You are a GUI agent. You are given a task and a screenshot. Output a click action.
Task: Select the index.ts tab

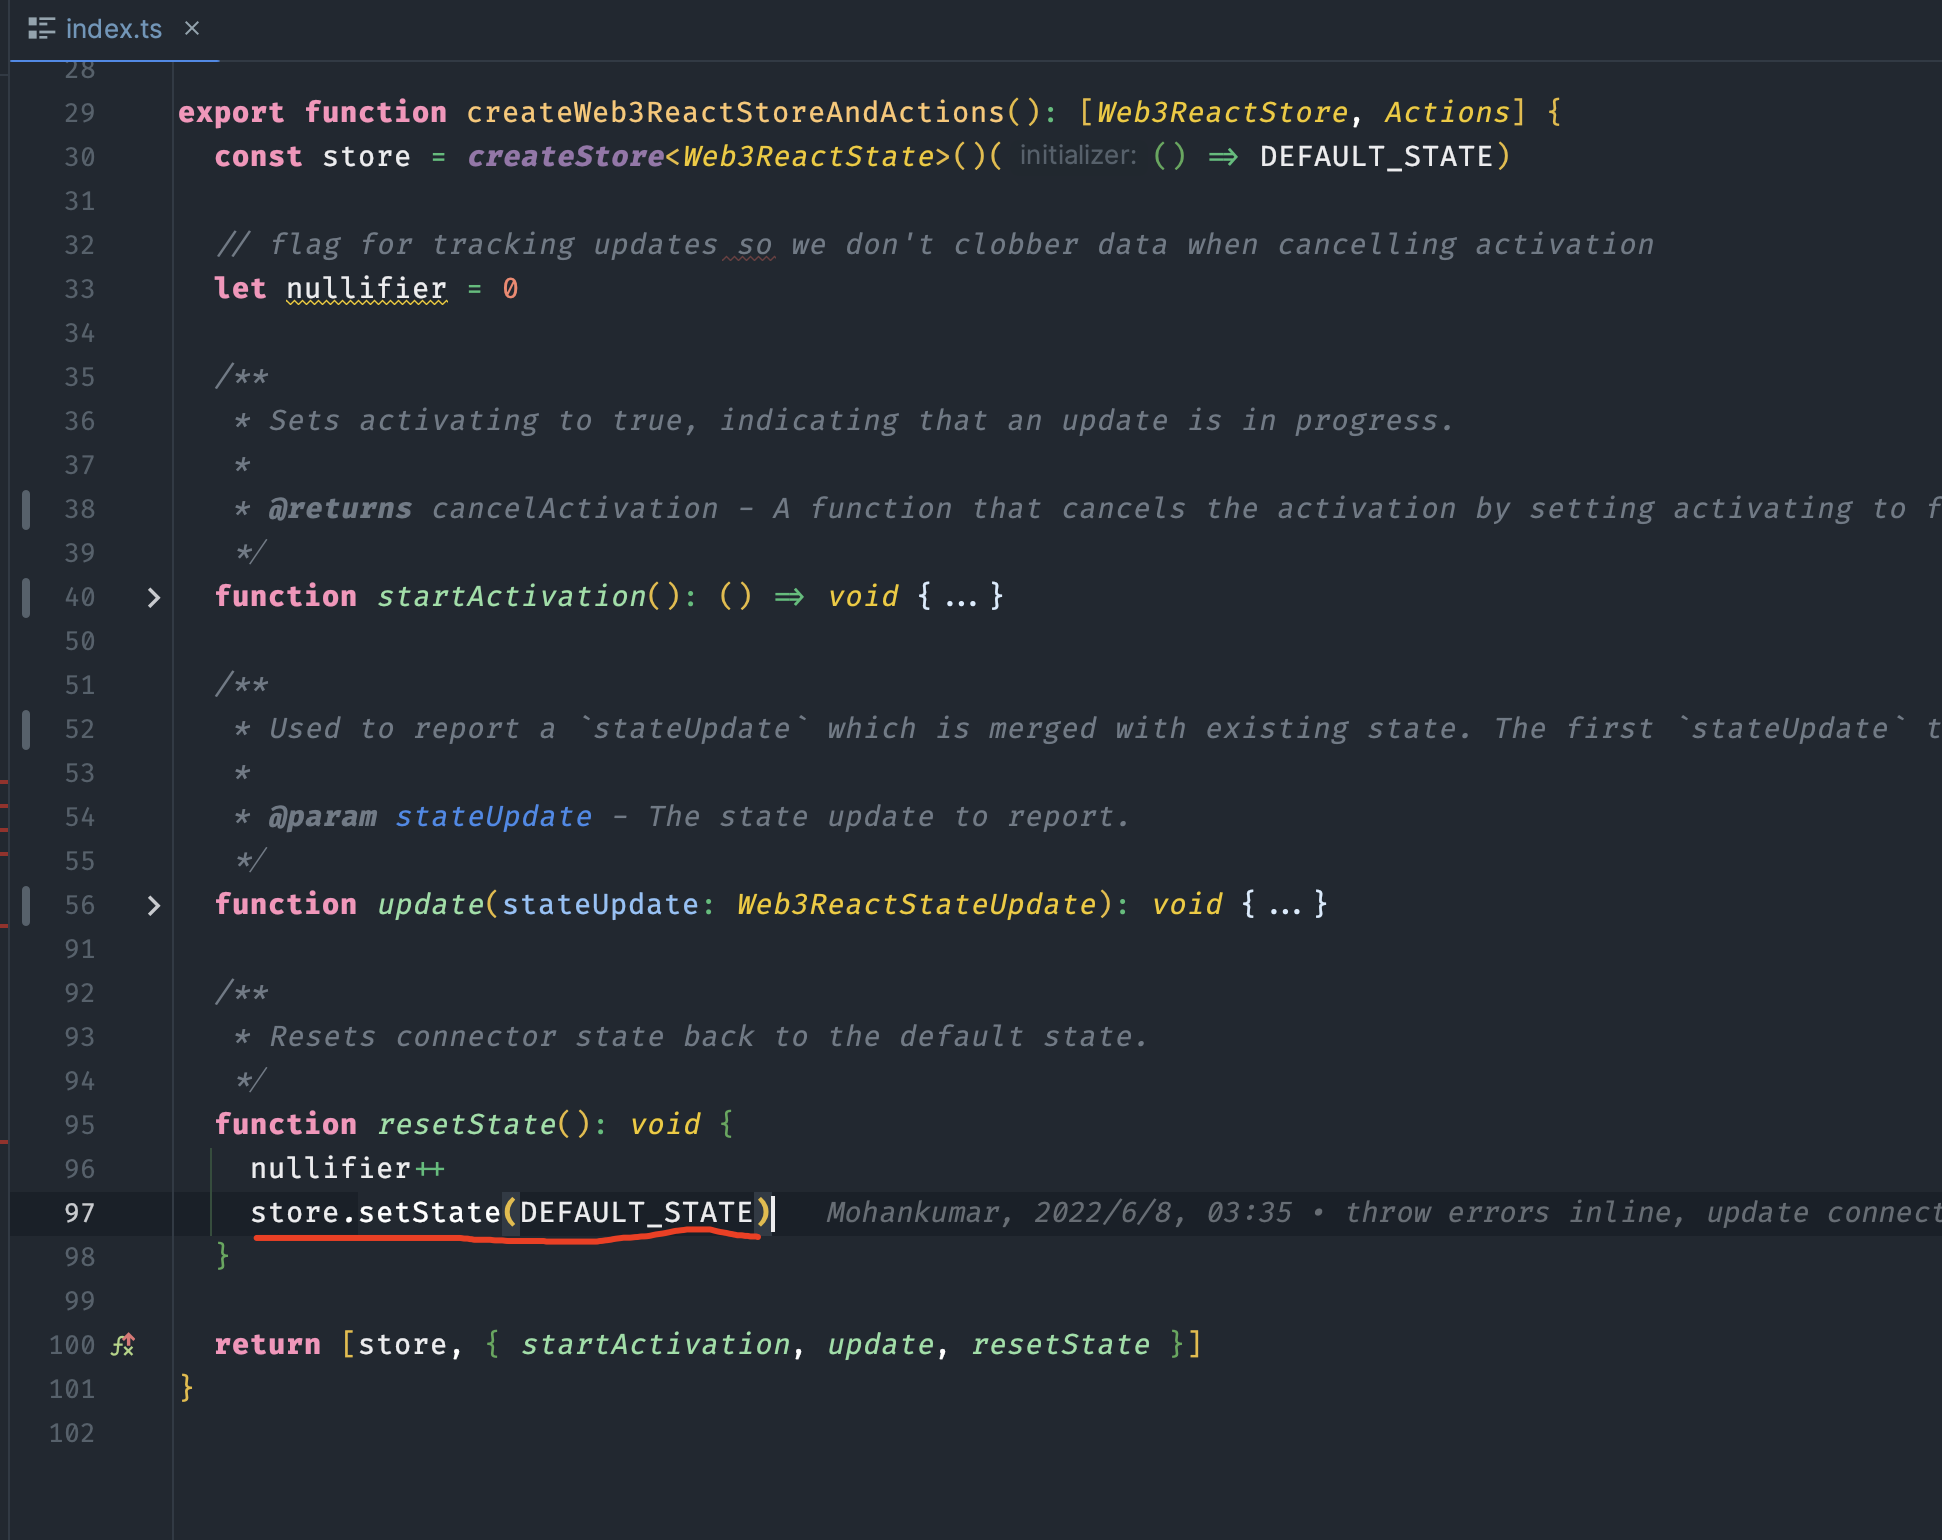coord(113,29)
